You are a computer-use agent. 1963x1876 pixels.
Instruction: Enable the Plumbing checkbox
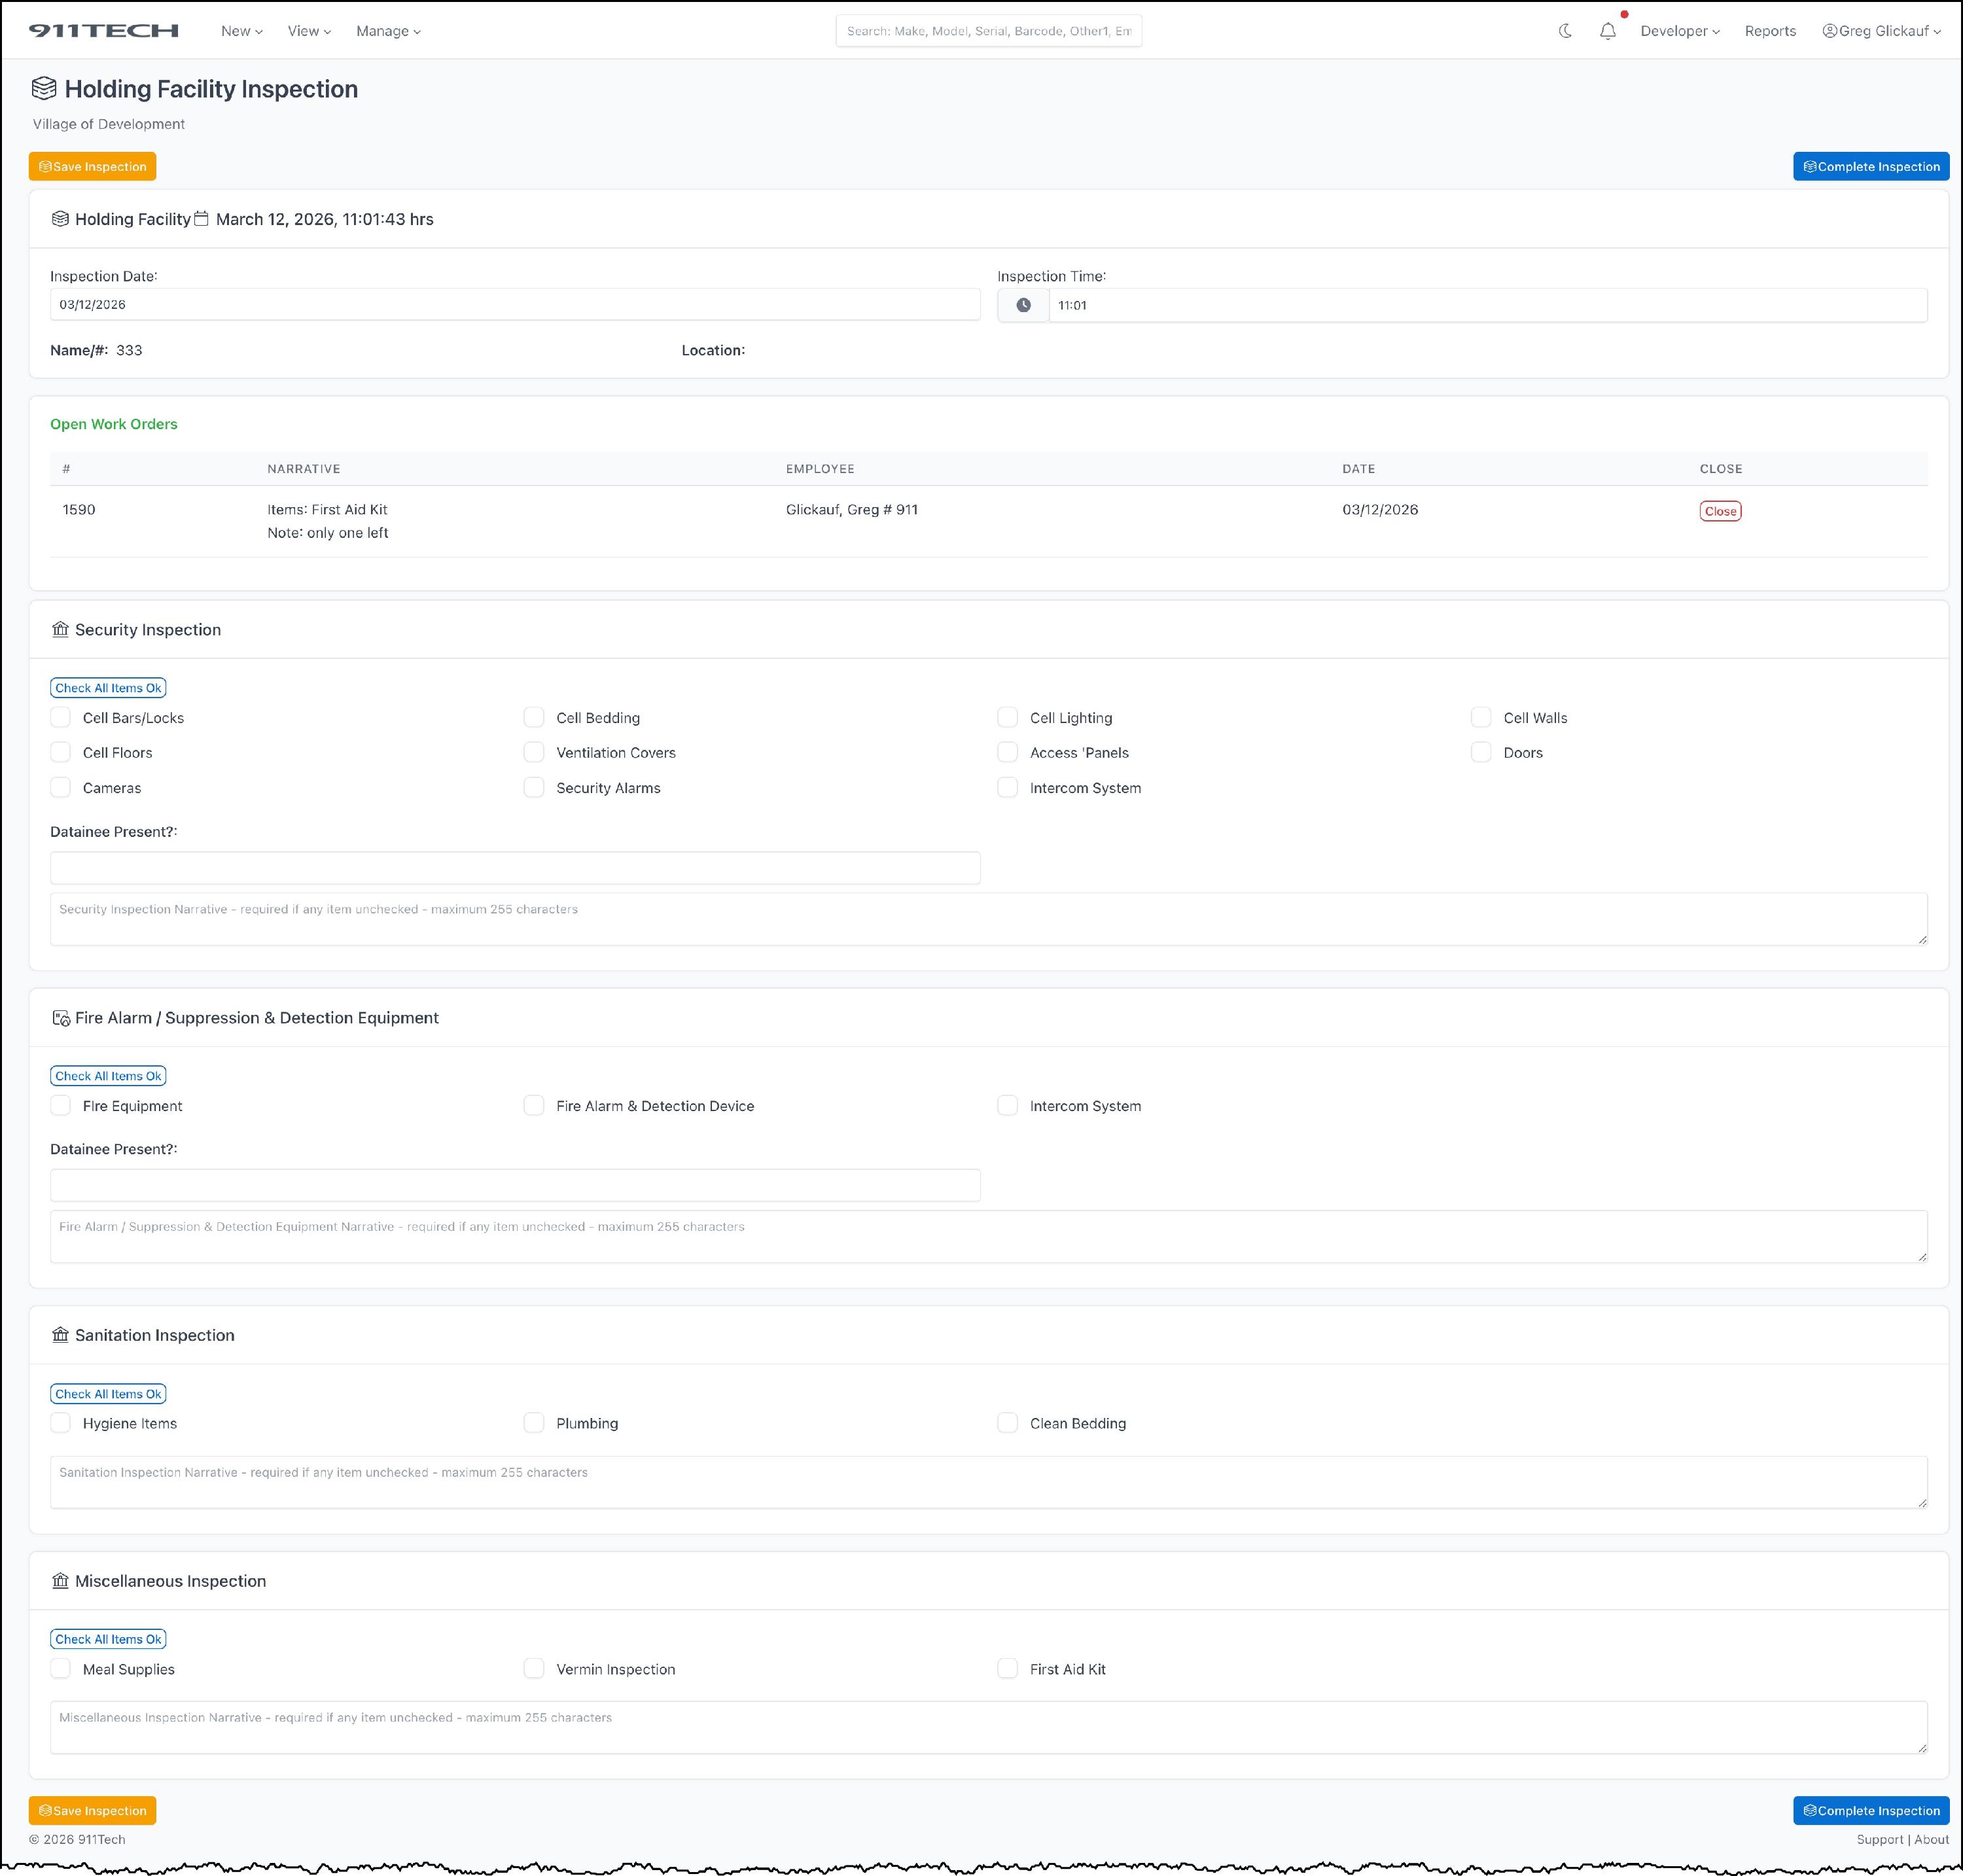pyautogui.click(x=534, y=1422)
